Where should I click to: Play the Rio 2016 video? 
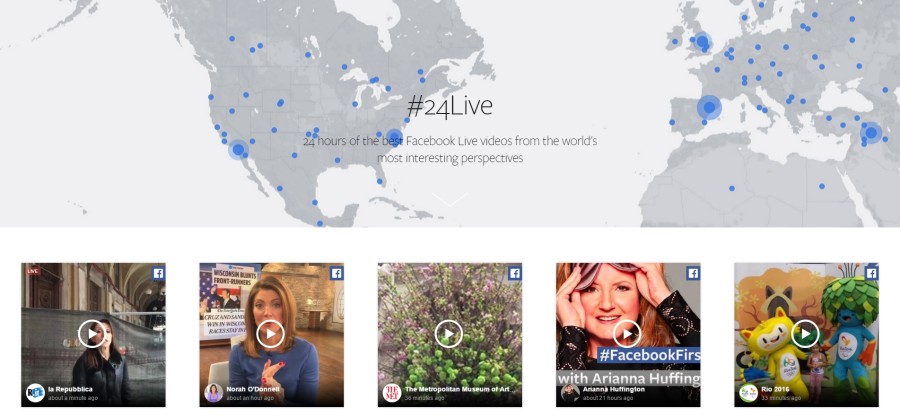pos(805,333)
